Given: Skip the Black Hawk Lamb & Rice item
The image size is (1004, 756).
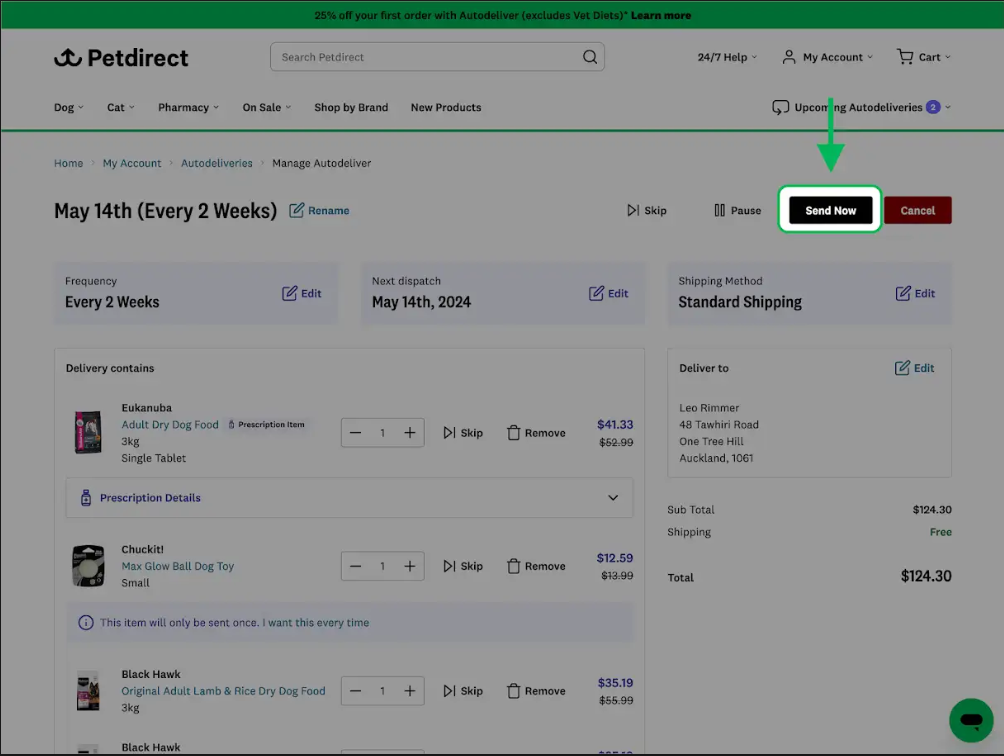Looking at the screenshot, I should pos(463,691).
